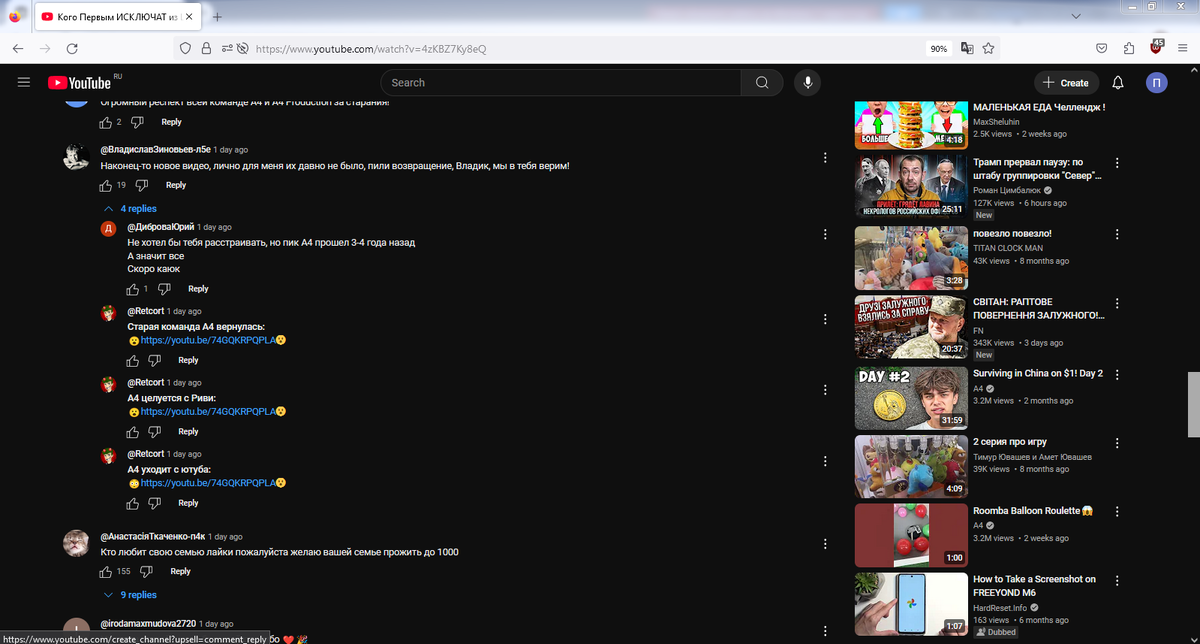This screenshot has width=1200, height=644.
Task: Dislike the reply by @ДиброваЮрий
Action: pos(164,289)
